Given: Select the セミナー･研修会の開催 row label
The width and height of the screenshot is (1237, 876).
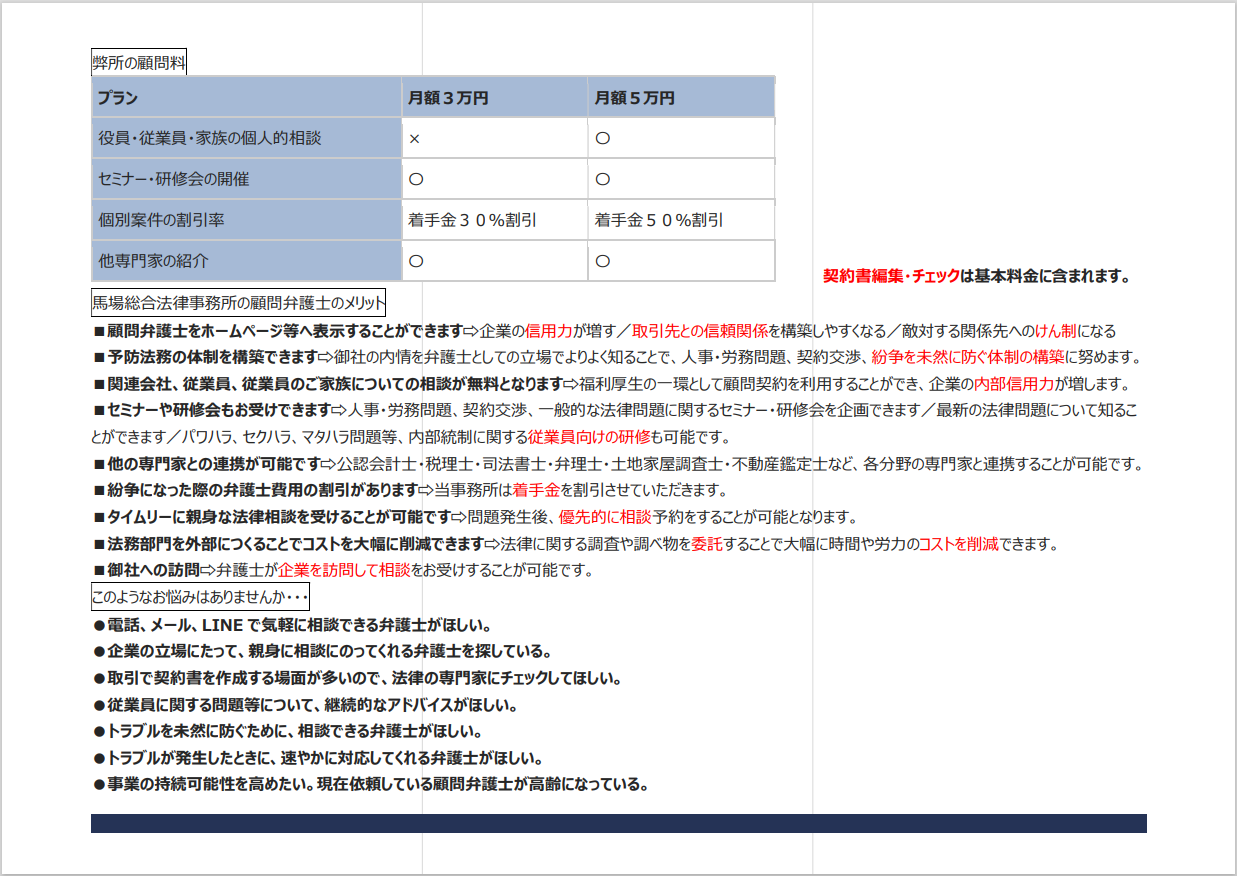Looking at the screenshot, I should click(173, 179).
